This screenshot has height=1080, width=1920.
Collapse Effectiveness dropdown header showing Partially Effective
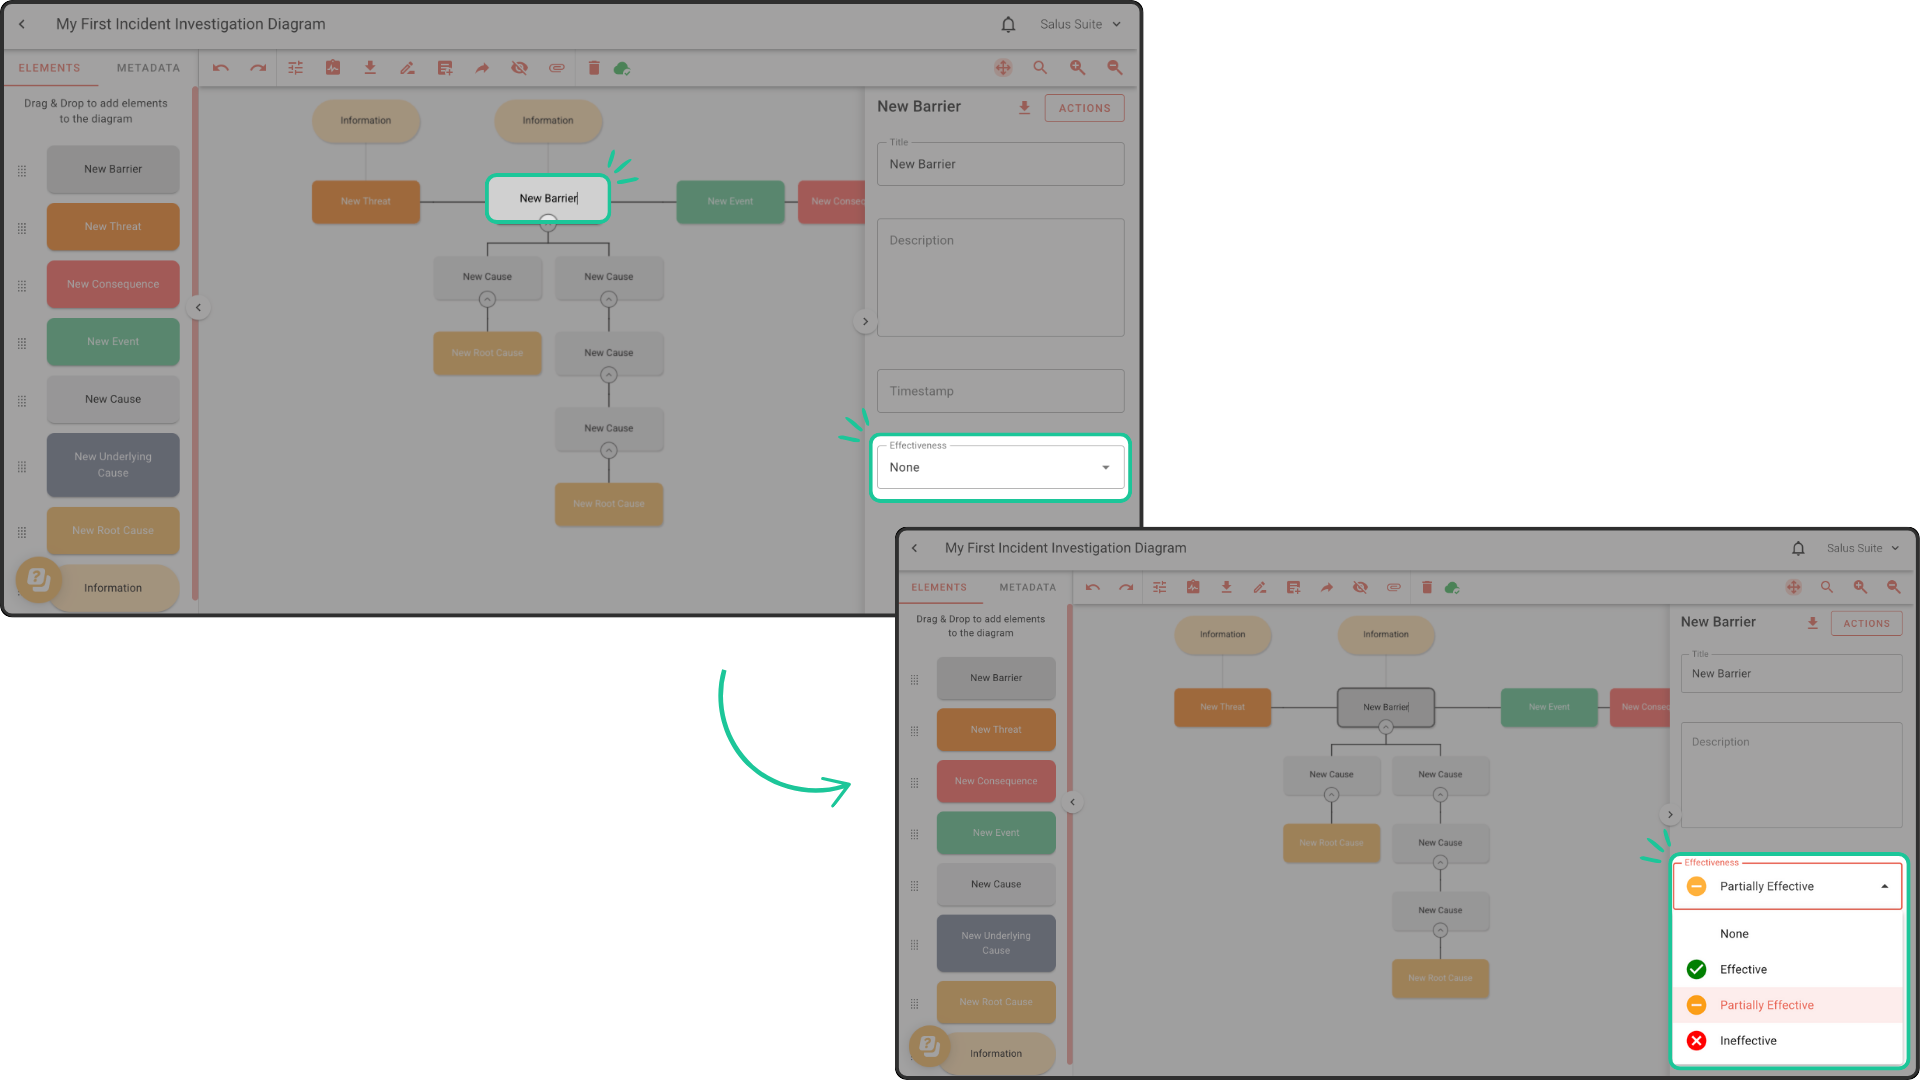tap(1787, 887)
